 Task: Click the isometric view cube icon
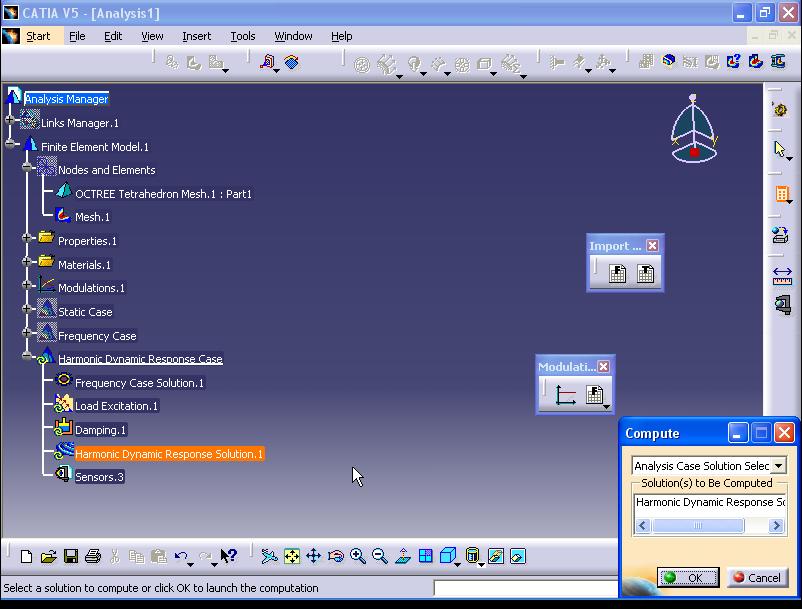click(448, 556)
